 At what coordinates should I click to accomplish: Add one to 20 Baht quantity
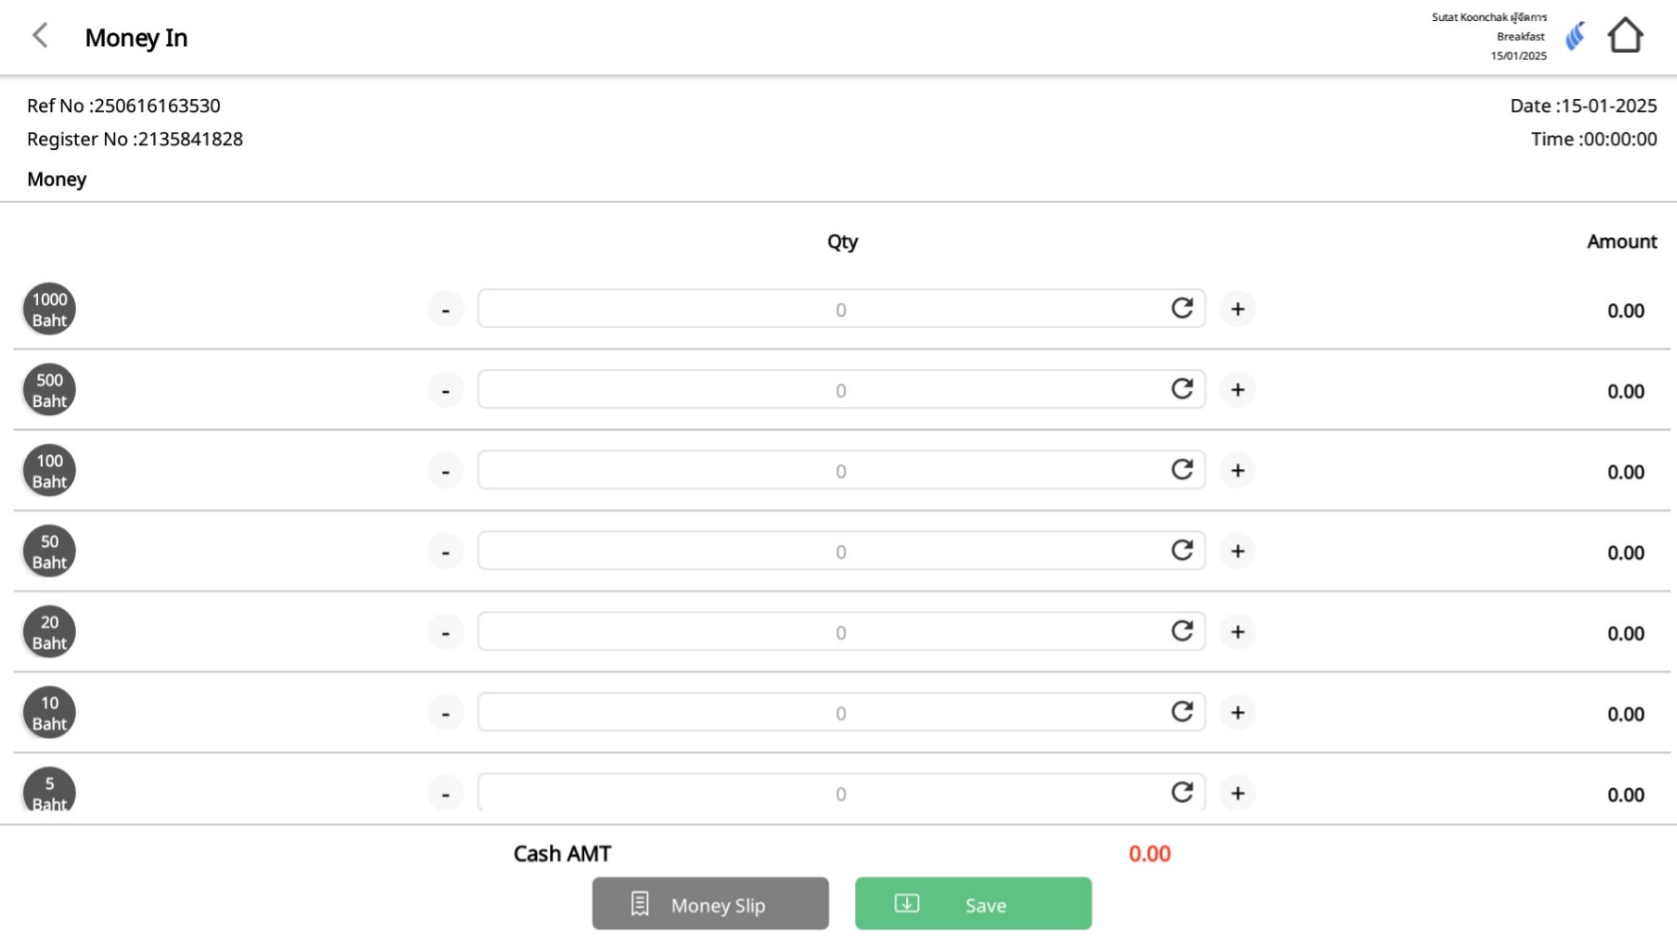coord(1237,632)
